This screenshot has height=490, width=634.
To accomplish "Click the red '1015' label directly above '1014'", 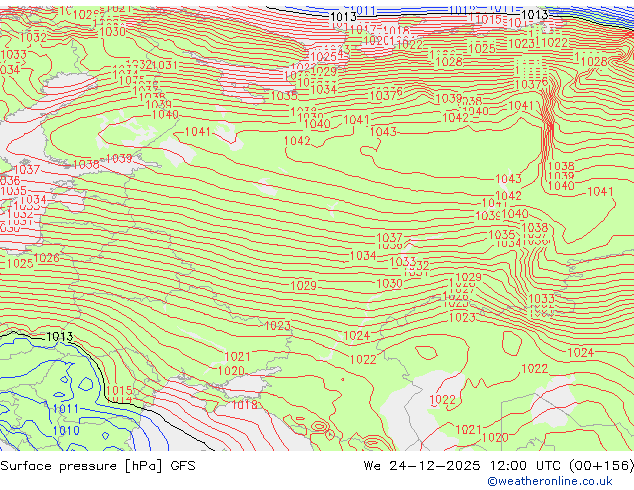I will point(119,390).
